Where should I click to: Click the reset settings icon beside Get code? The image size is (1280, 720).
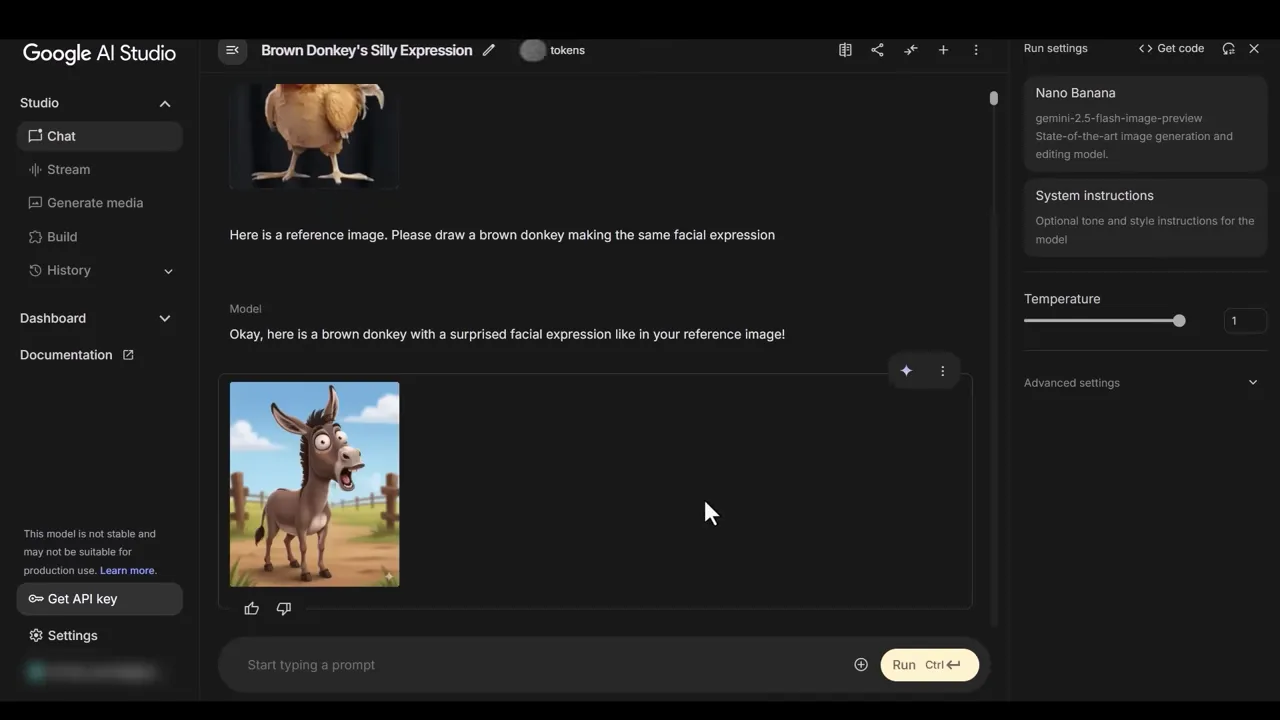[1228, 48]
